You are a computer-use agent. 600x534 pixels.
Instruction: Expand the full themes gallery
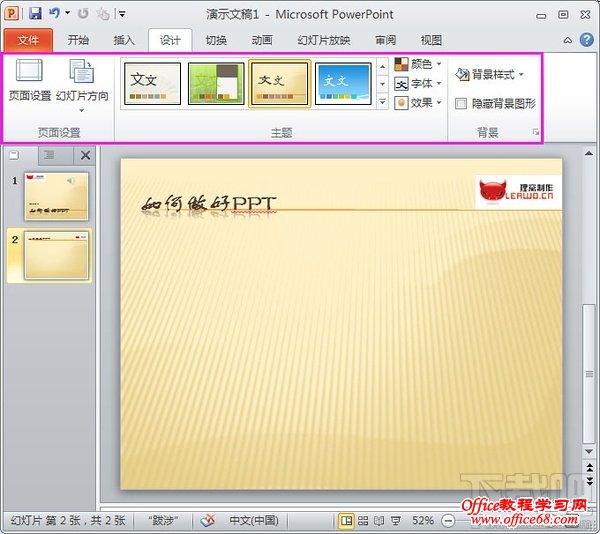pyautogui.click(x=382, y=101)
